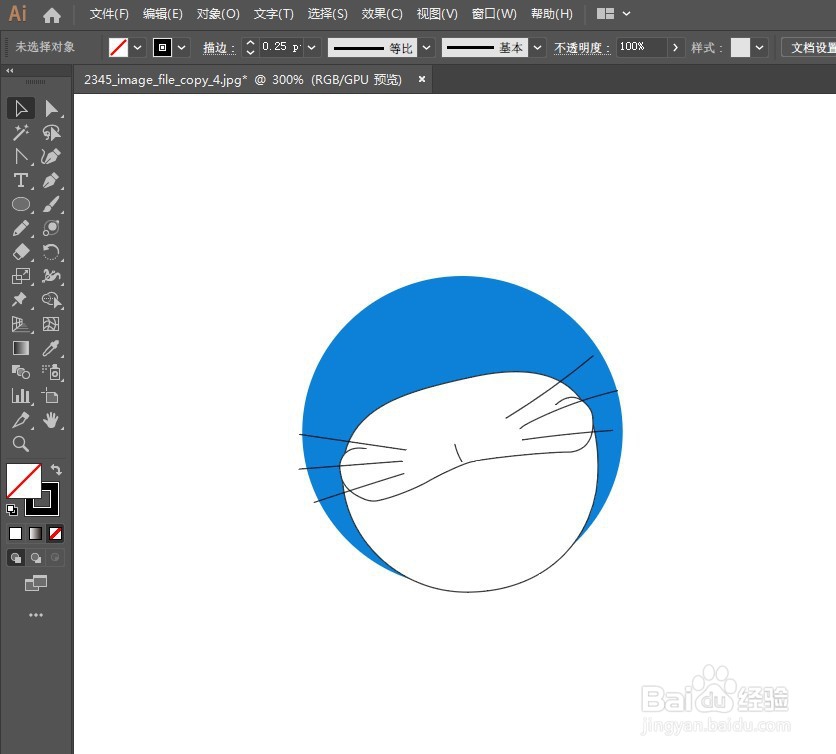Set paint mode to Gradient
836x754 pixels.
point(35,533)
